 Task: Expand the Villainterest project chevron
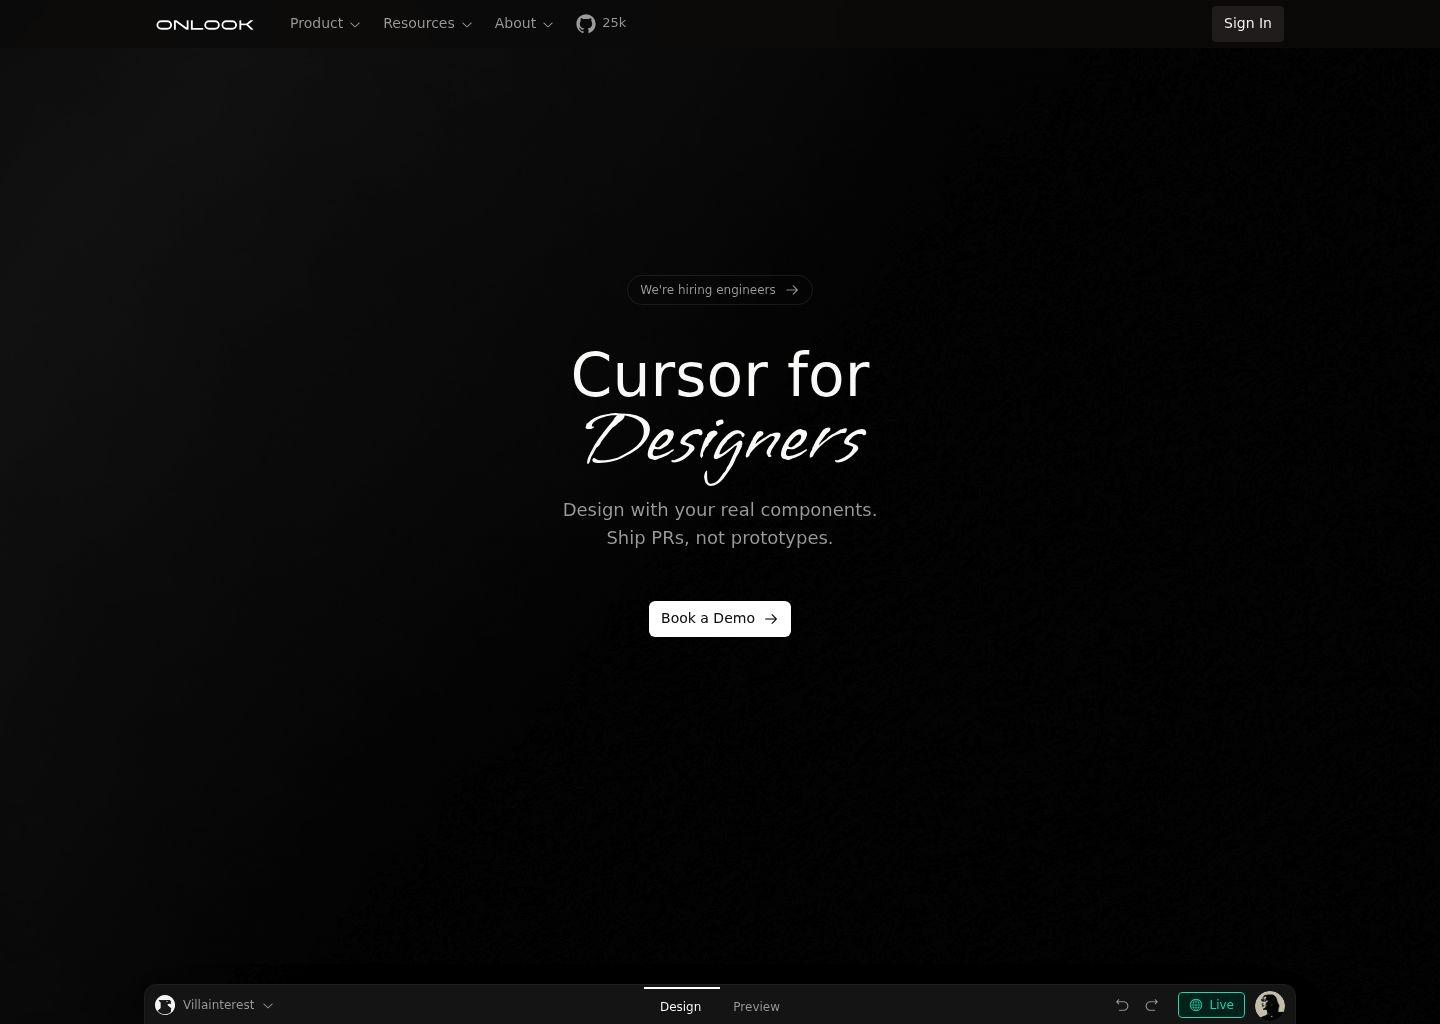click(x=268, y=1006)
